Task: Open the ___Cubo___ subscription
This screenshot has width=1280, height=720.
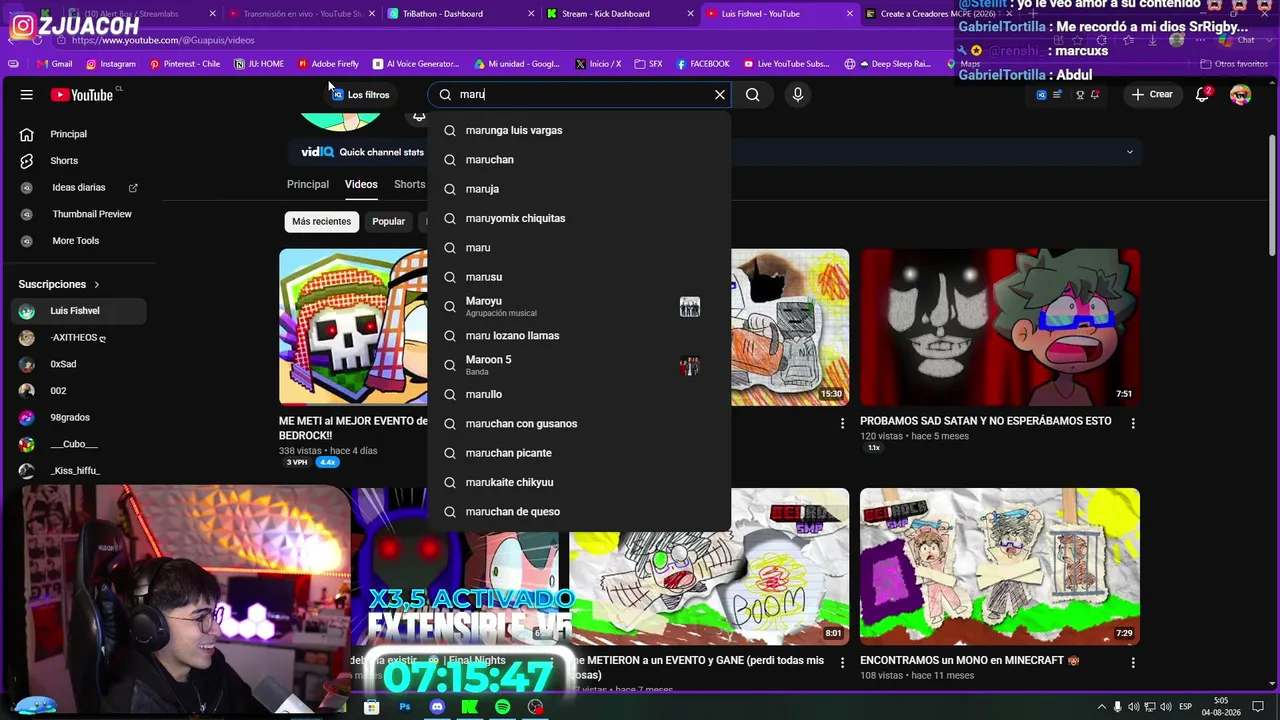Action: [80, 444]
